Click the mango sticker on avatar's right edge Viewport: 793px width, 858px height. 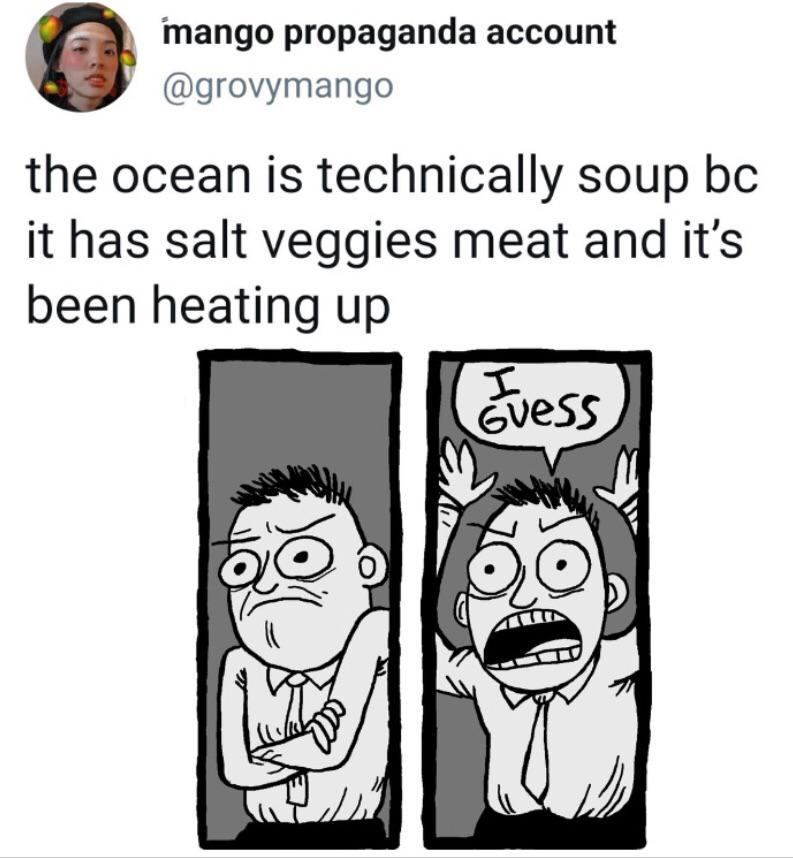click(129, 57)
